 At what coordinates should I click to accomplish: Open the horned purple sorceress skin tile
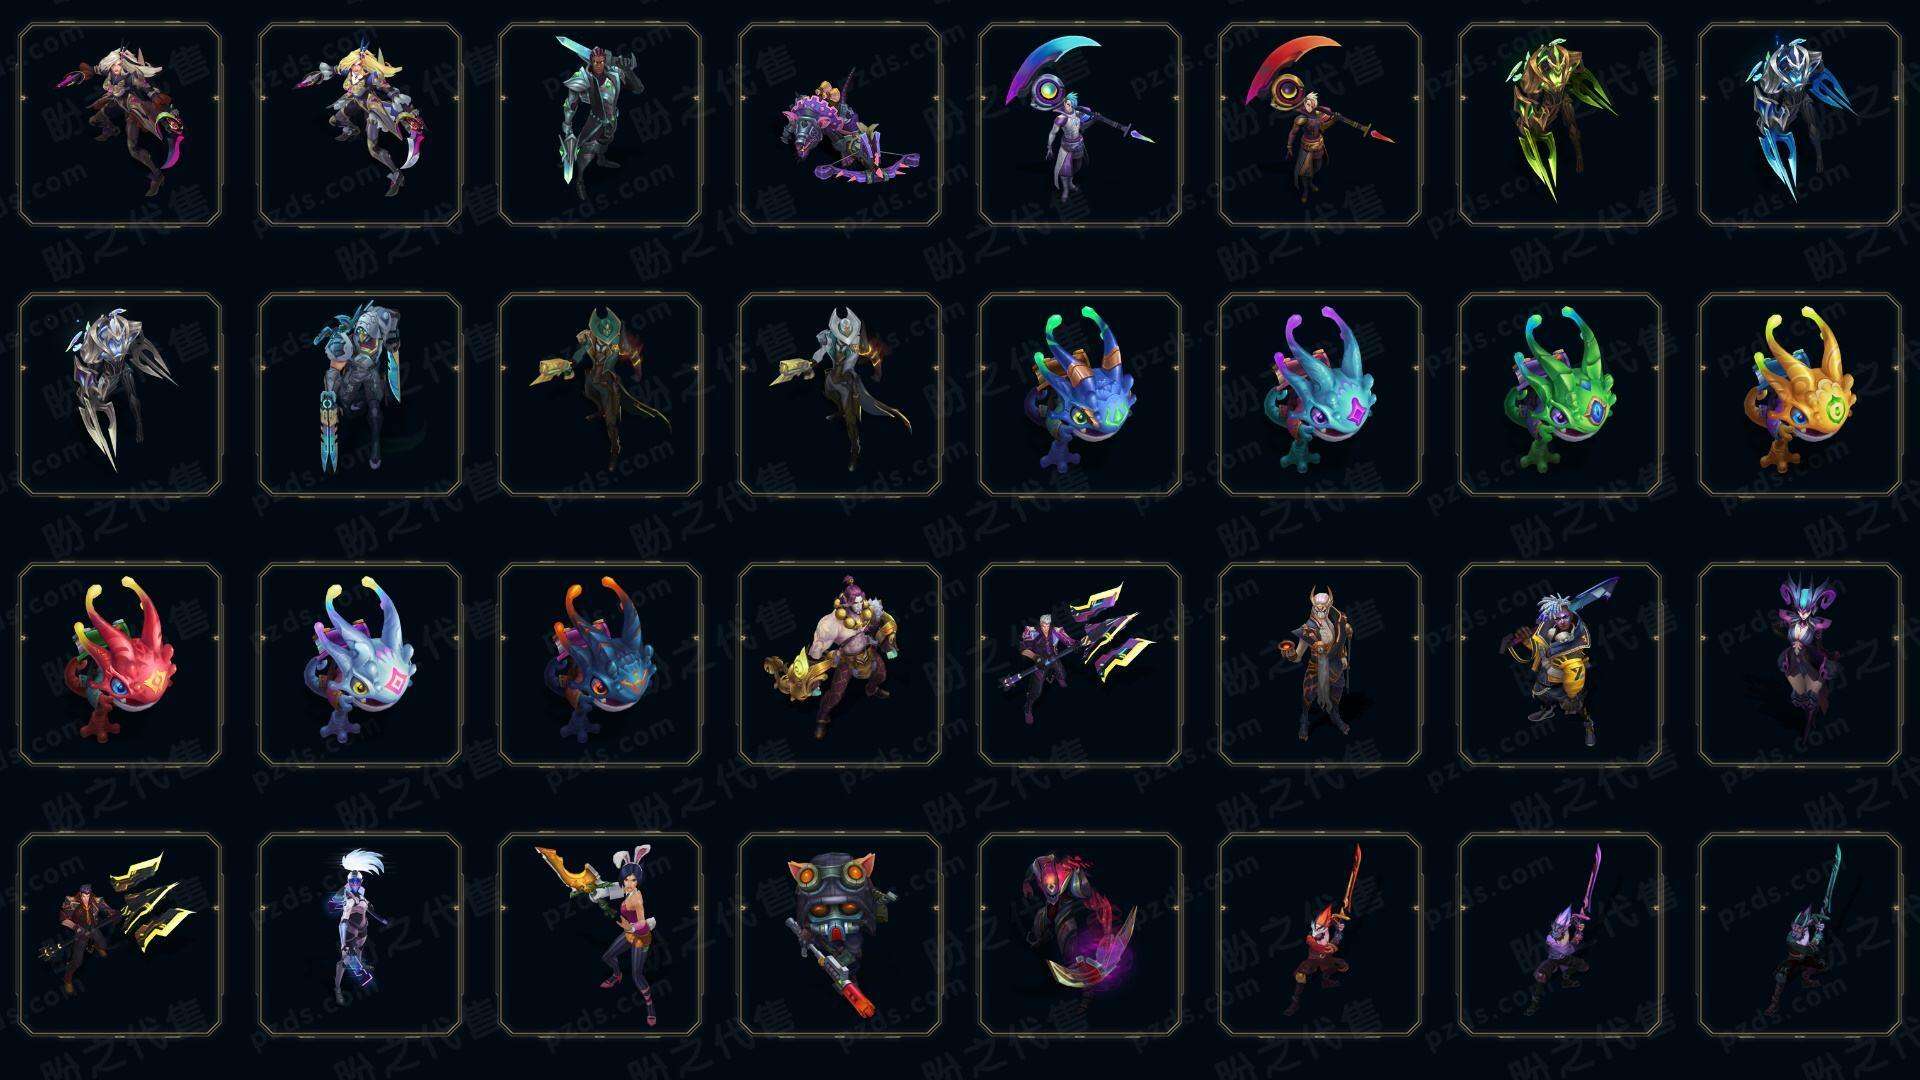pos(1800,664)
